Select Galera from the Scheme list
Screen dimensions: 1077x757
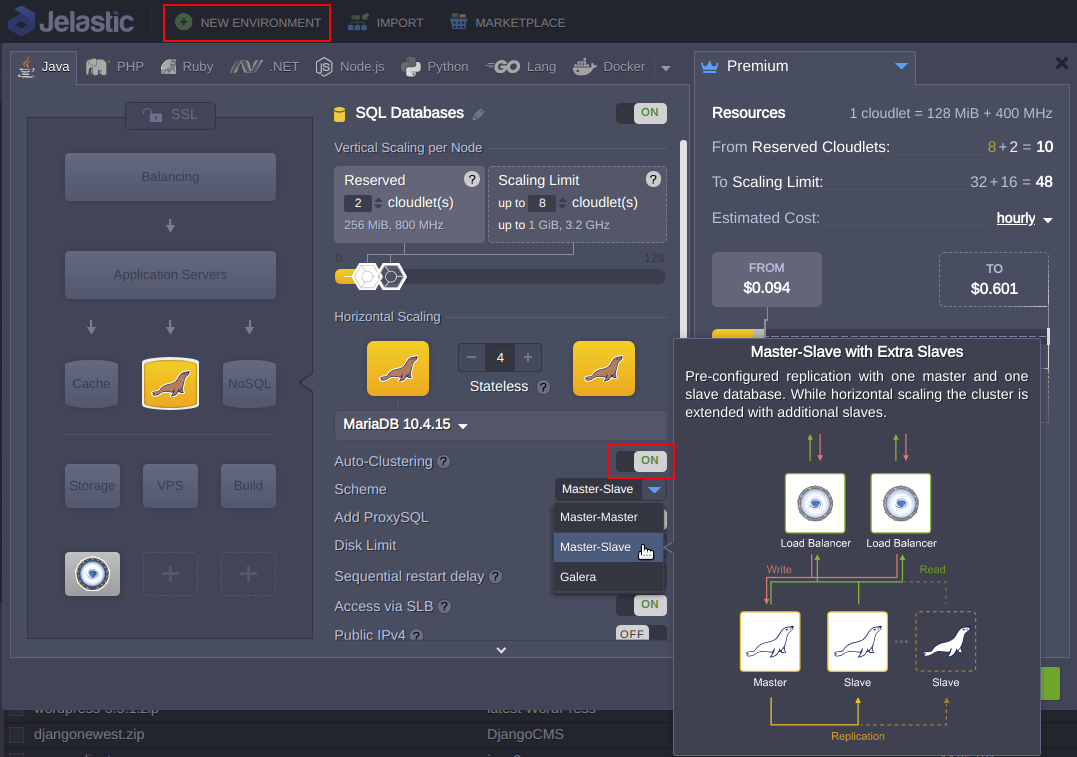click(x=578, y=577)
